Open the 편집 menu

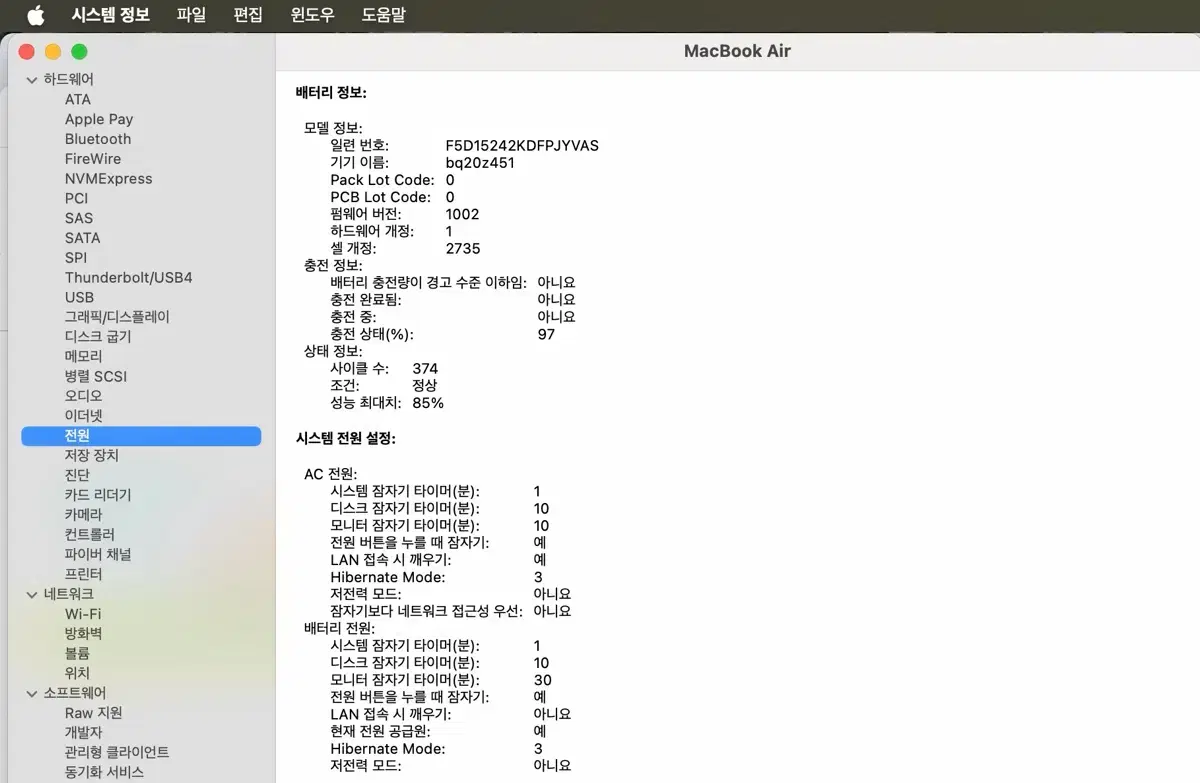point(248,15)
